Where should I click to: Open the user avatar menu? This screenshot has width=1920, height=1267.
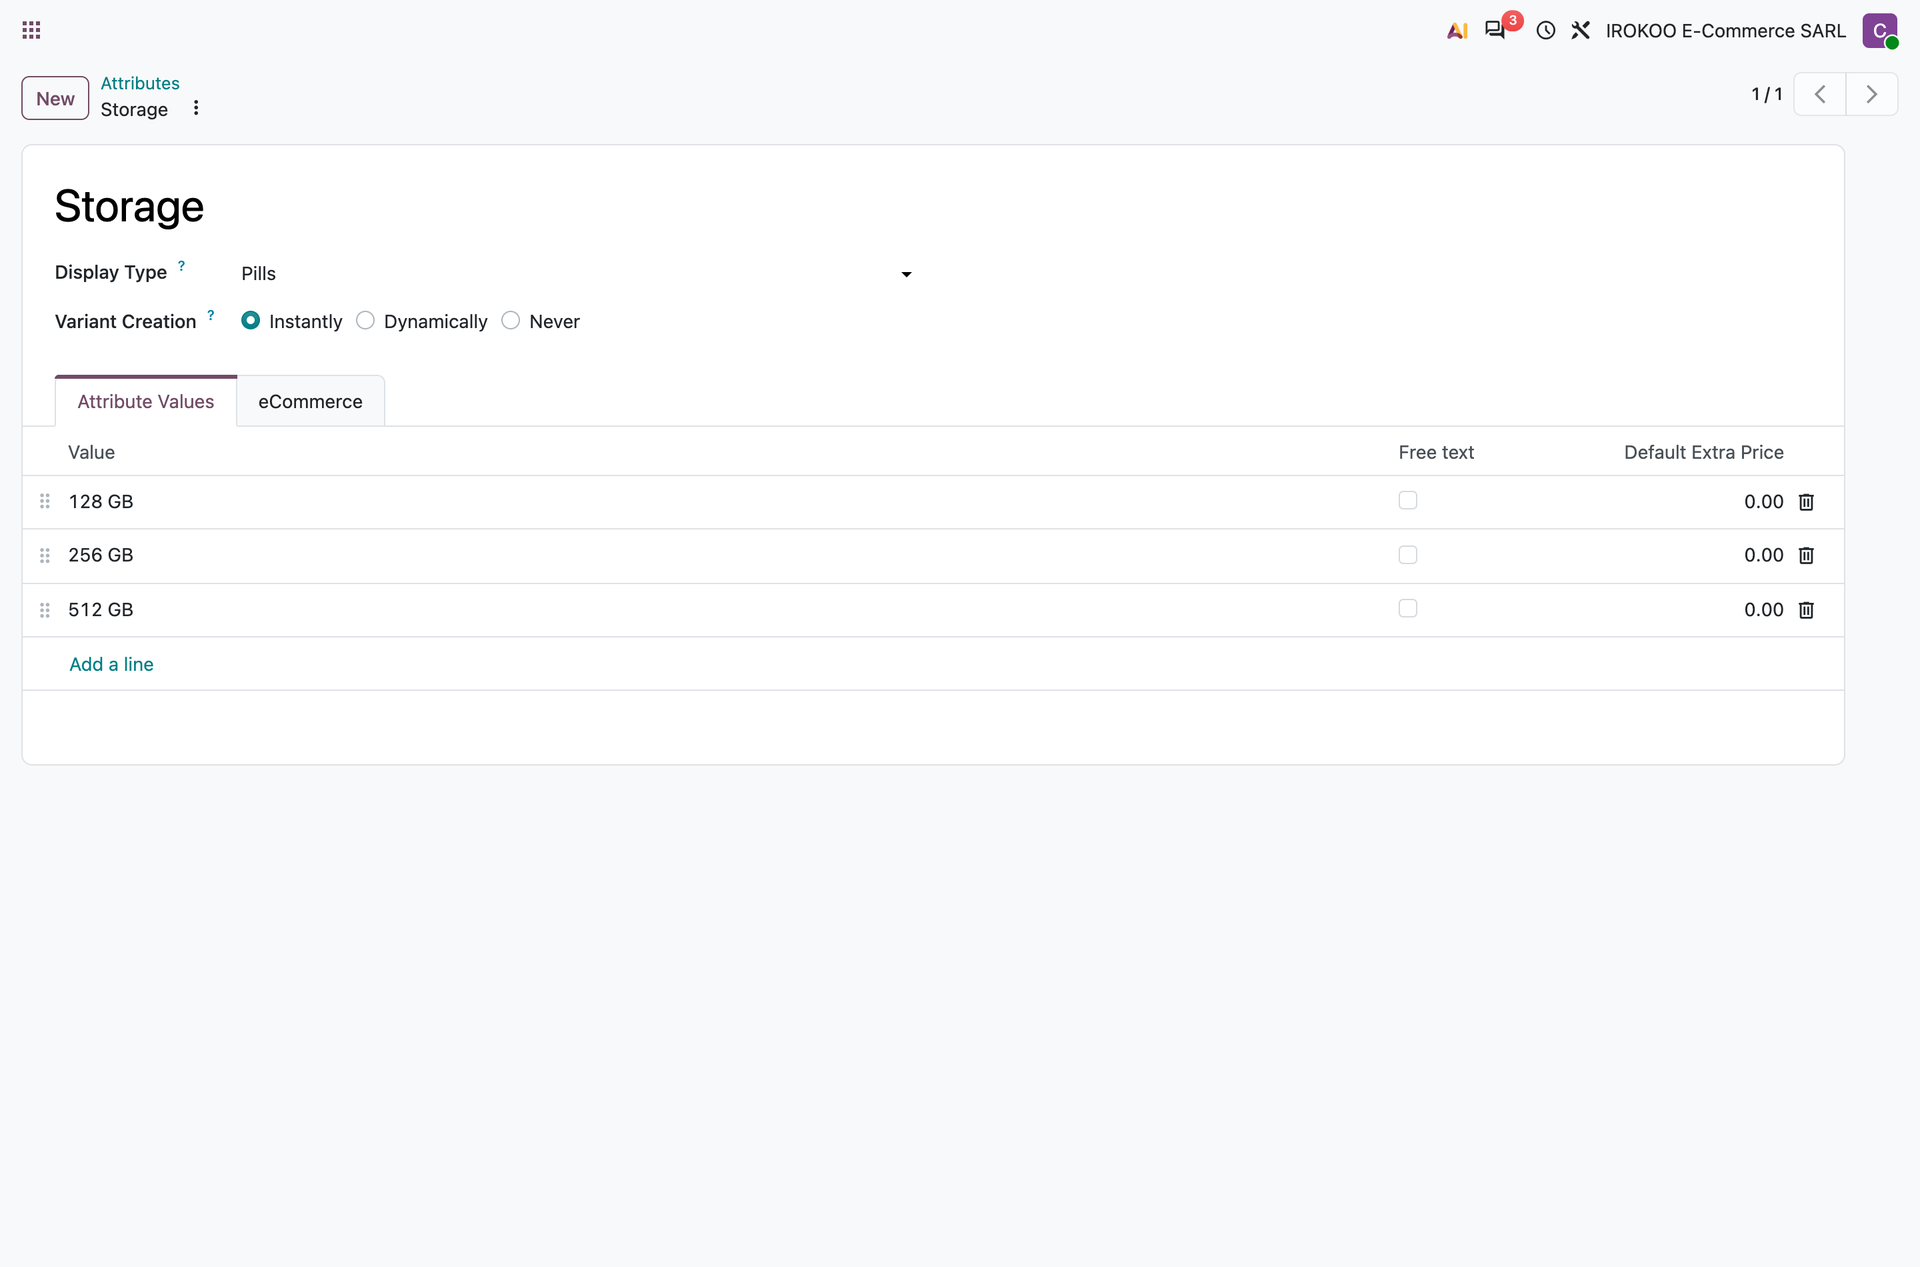pyautogui.click(x=1879, y=30)
